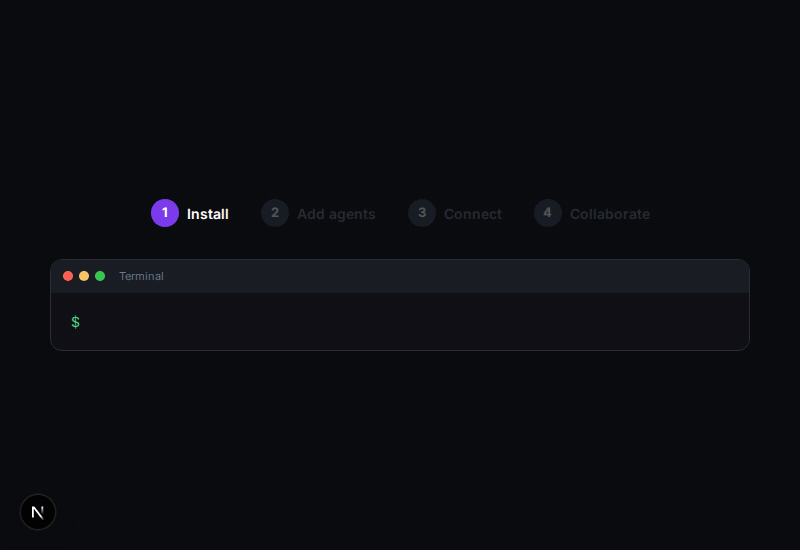Click the green terminal window dot

click(100, 276)
